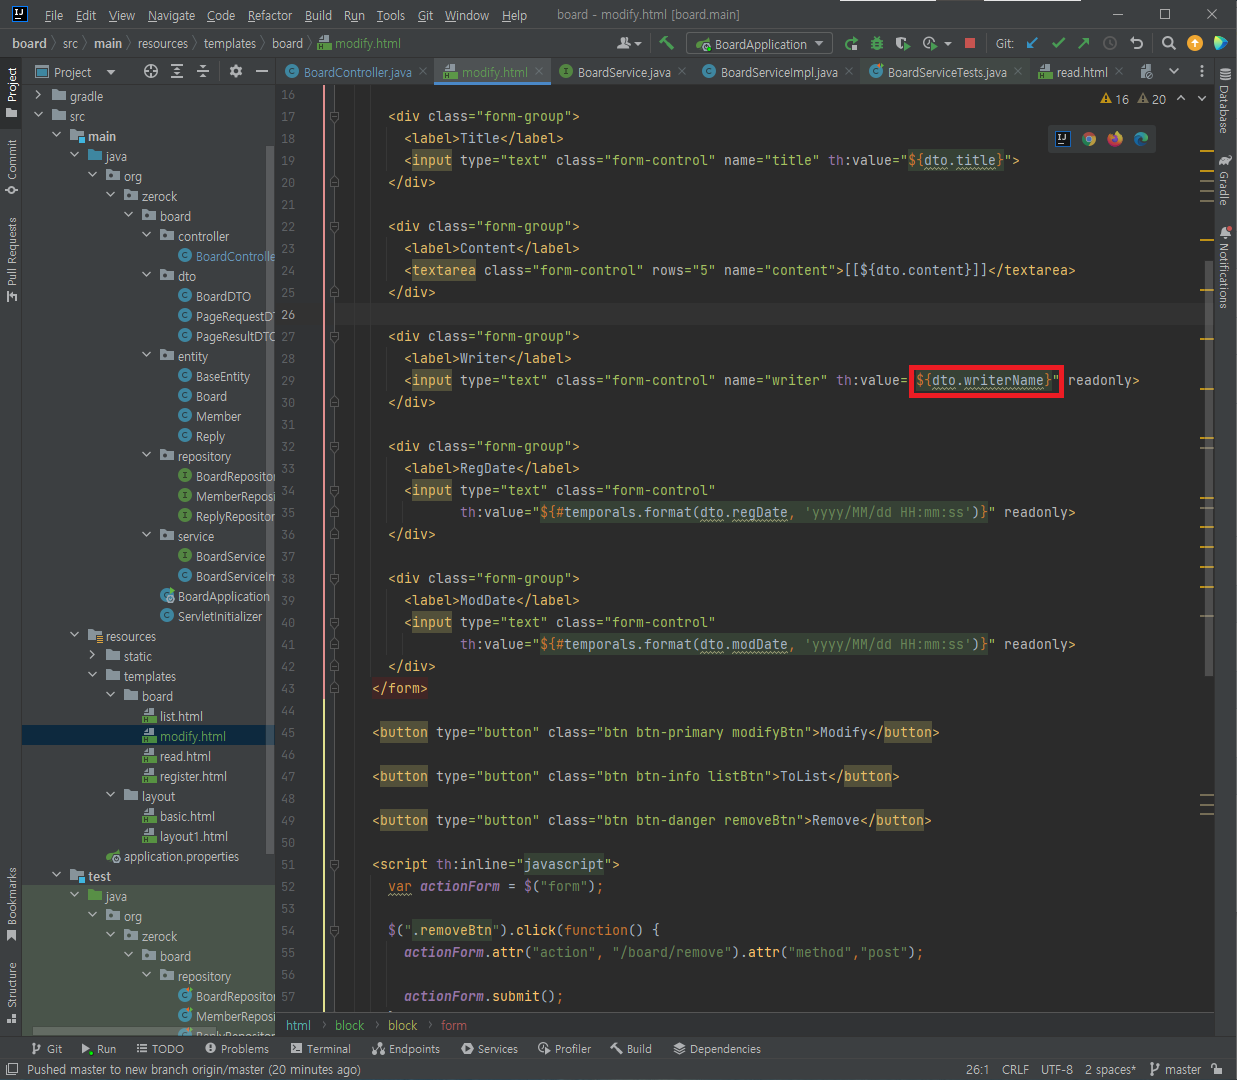Toggle the Notifications tool window
The width and height of the screenshot is (1237, 1080).
coord(1225,268)
